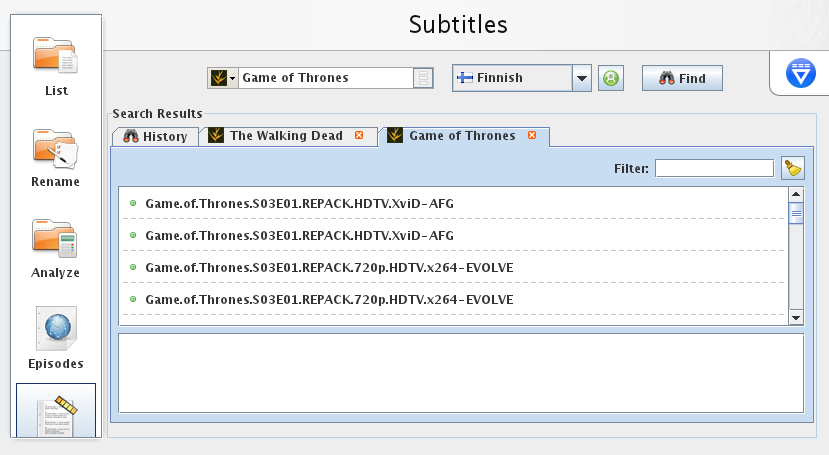The width and height of the screenshot is (829, 455).
Task: Open the Episodes panel
Action: pos(56,338)
